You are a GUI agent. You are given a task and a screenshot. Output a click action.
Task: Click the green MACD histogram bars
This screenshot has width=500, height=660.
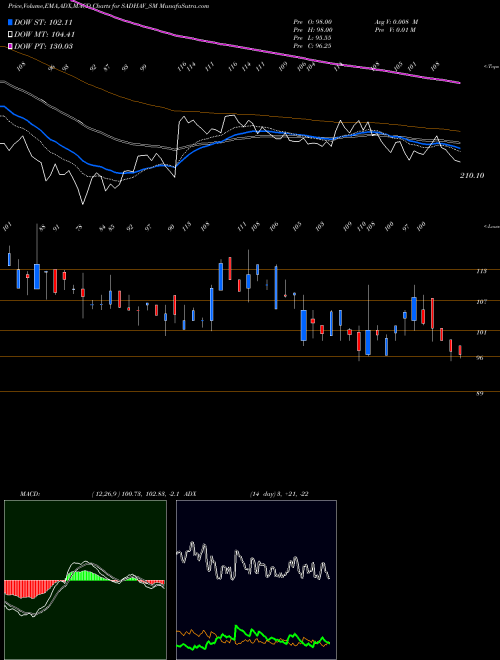(85, 575)
